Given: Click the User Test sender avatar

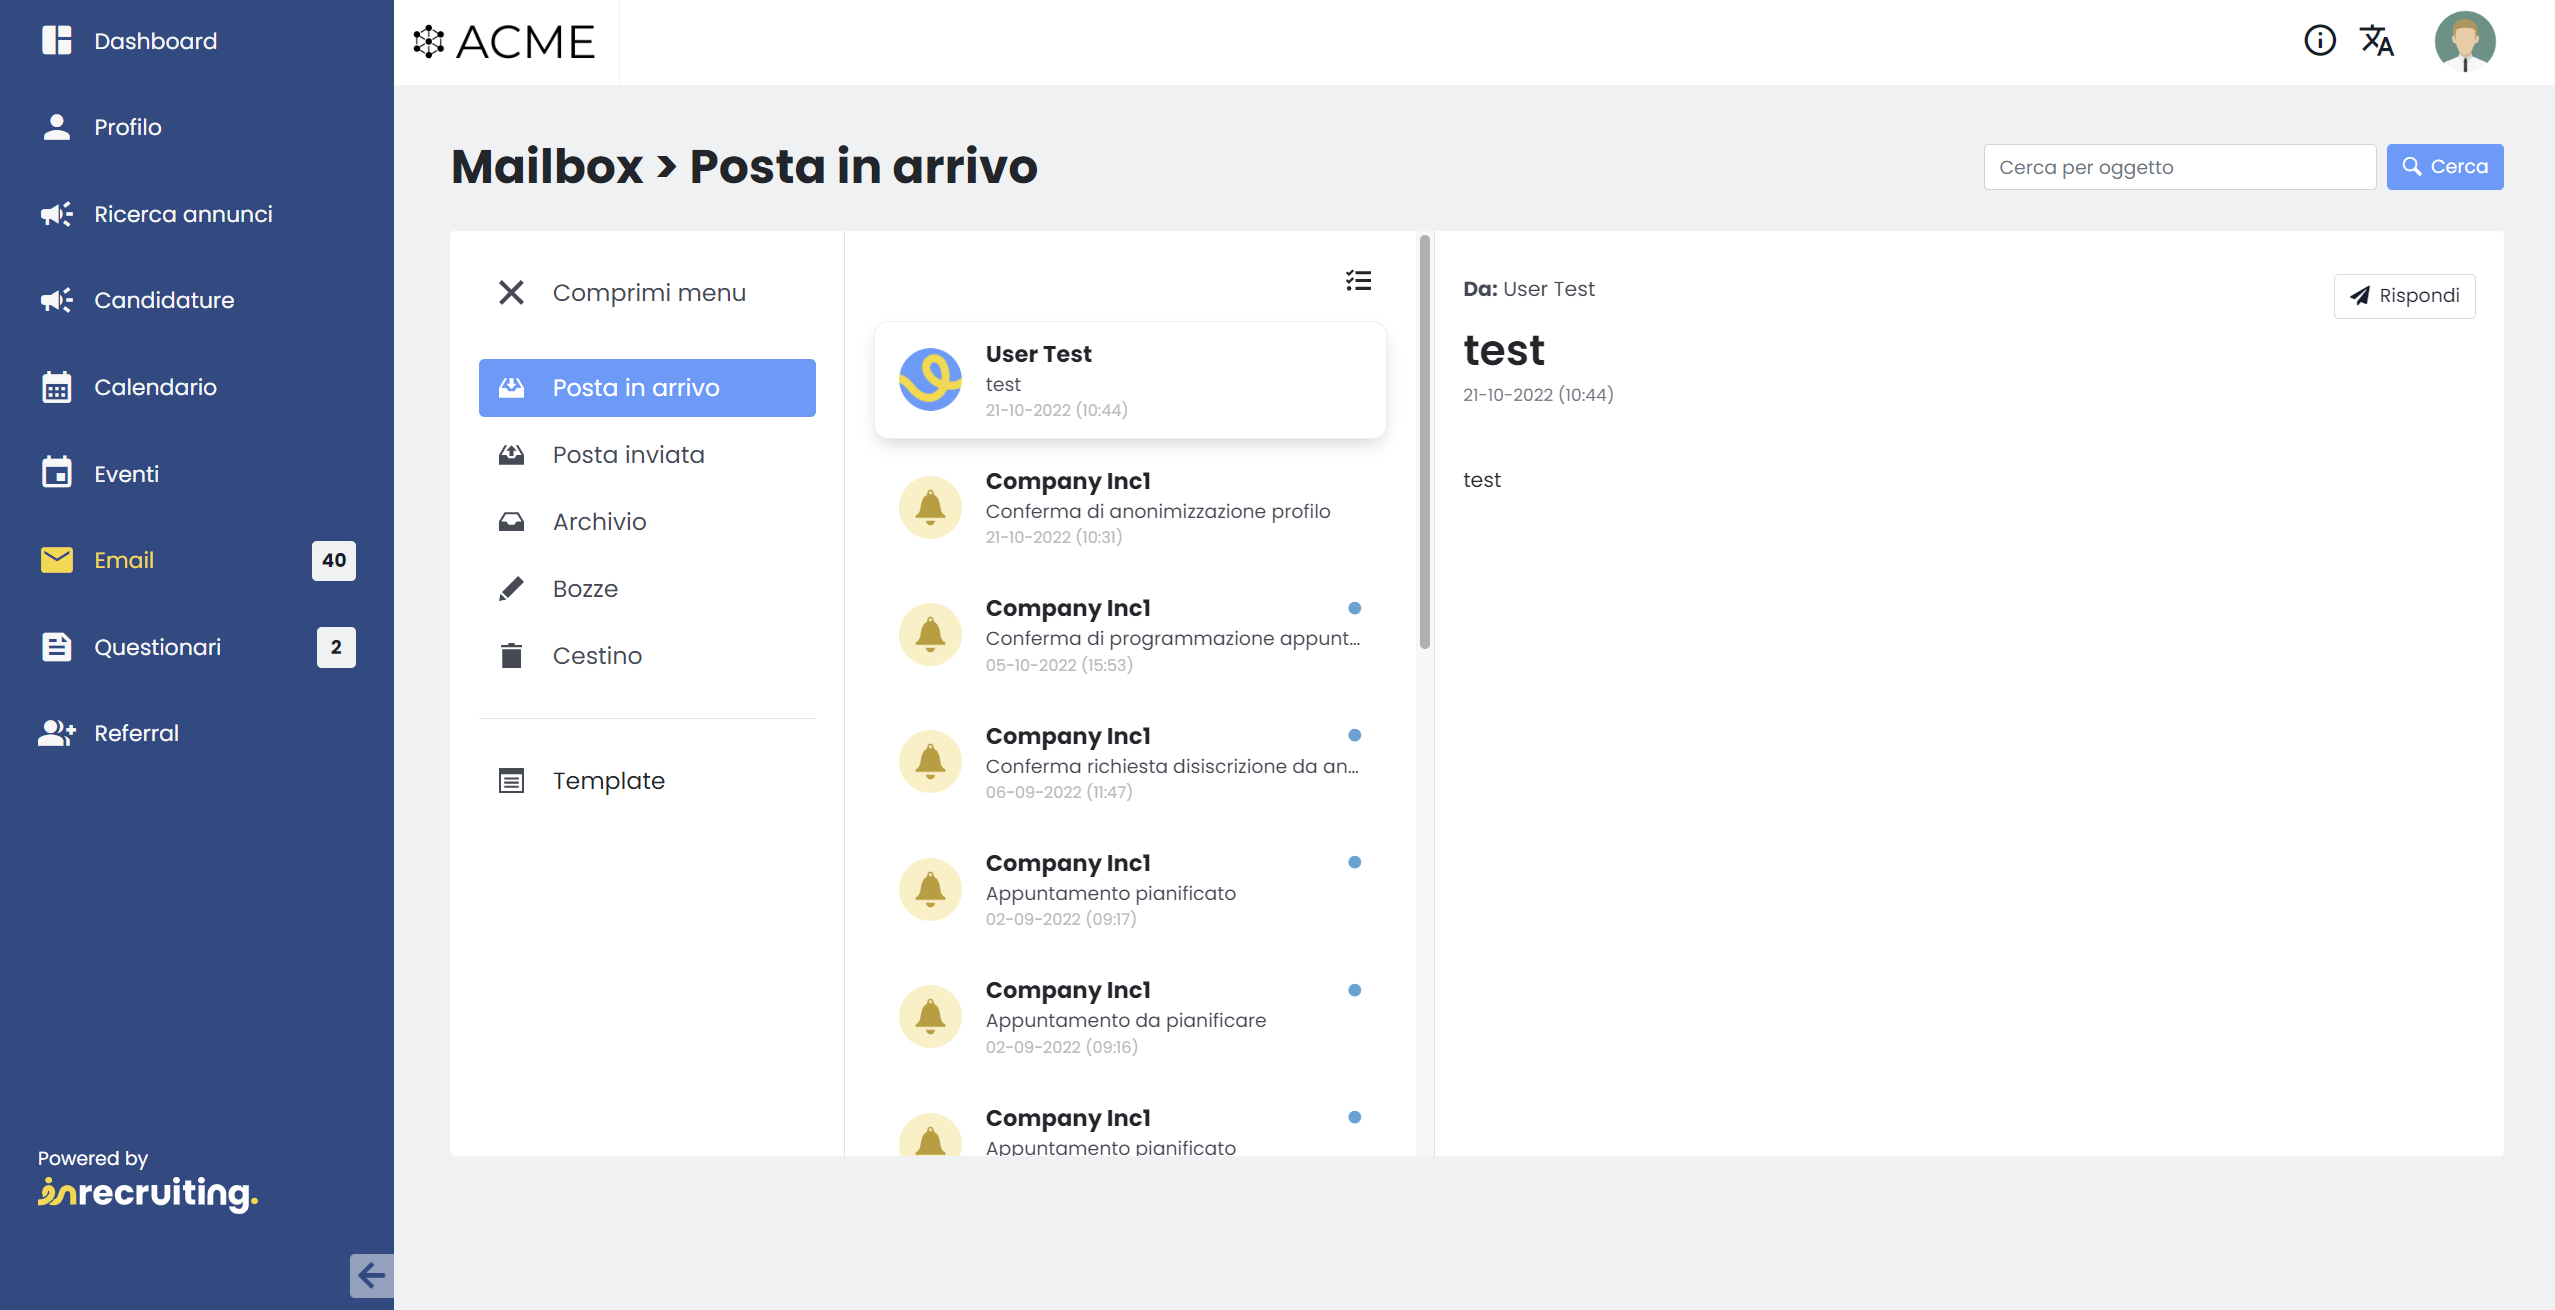Looking at the screenshot, I should 930,380.
